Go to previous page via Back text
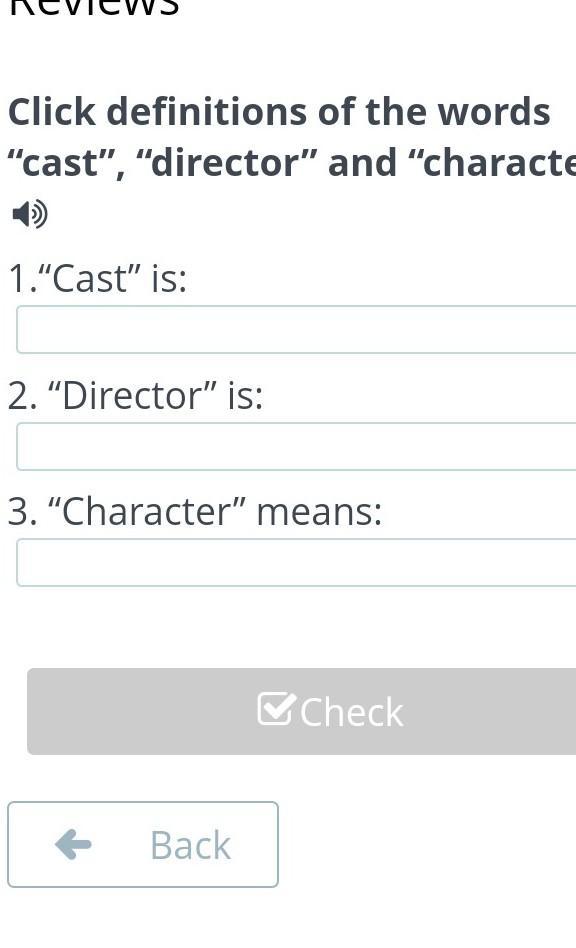Image resolution: width=576 pixels, height=948 pixels. coord(190,845)
